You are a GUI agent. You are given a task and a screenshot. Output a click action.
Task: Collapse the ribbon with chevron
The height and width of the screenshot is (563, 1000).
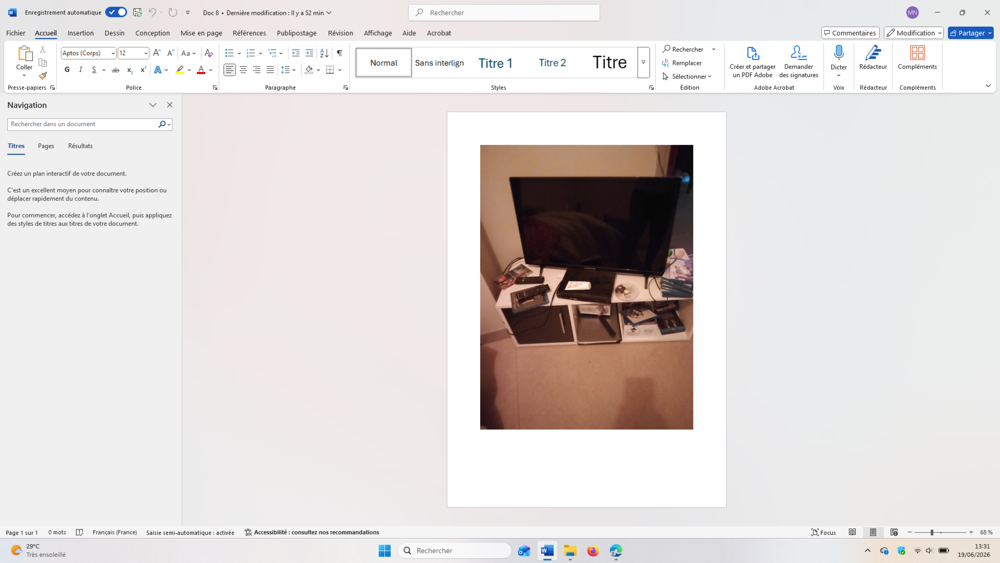[988, 86]
